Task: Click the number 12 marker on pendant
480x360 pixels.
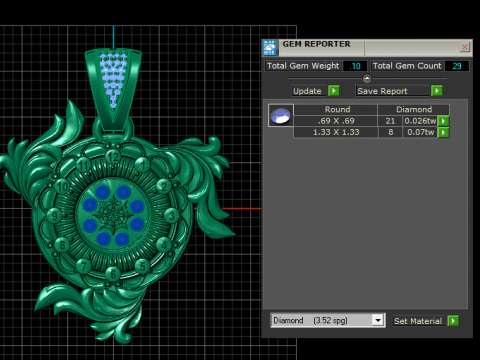Action: [x=113, y=157]
